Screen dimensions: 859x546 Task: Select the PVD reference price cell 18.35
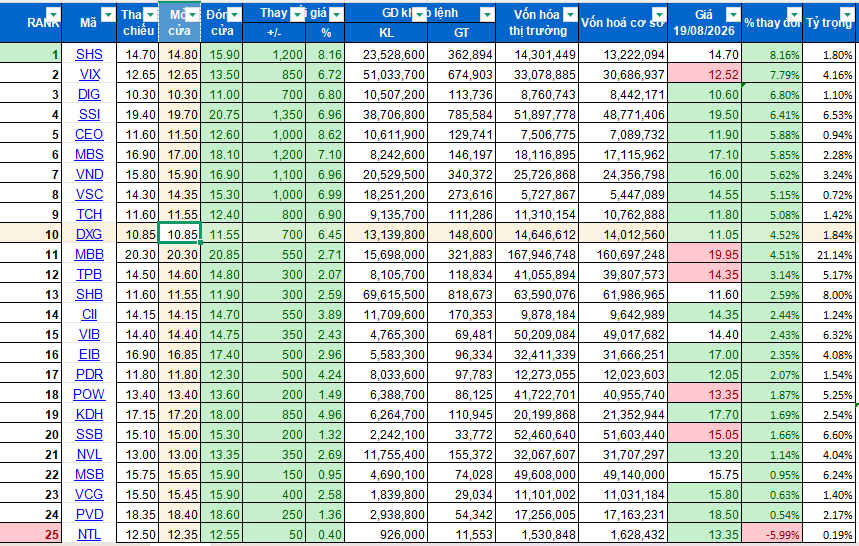[x=138, y=515]
